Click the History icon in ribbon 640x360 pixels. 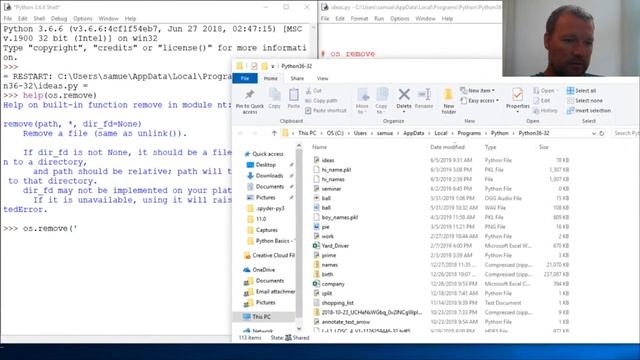click(536, 111)
